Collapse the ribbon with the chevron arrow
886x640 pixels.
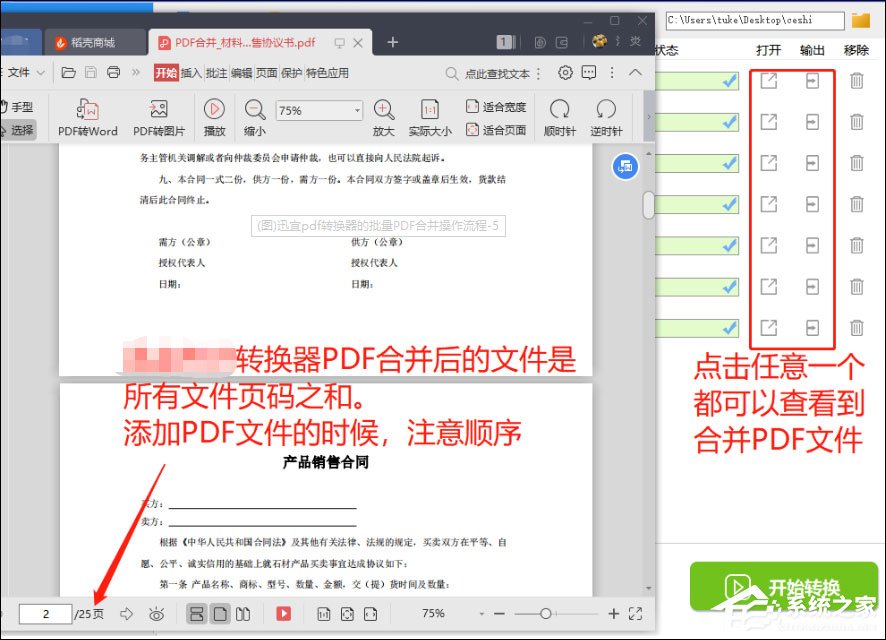tap(636, 72)
